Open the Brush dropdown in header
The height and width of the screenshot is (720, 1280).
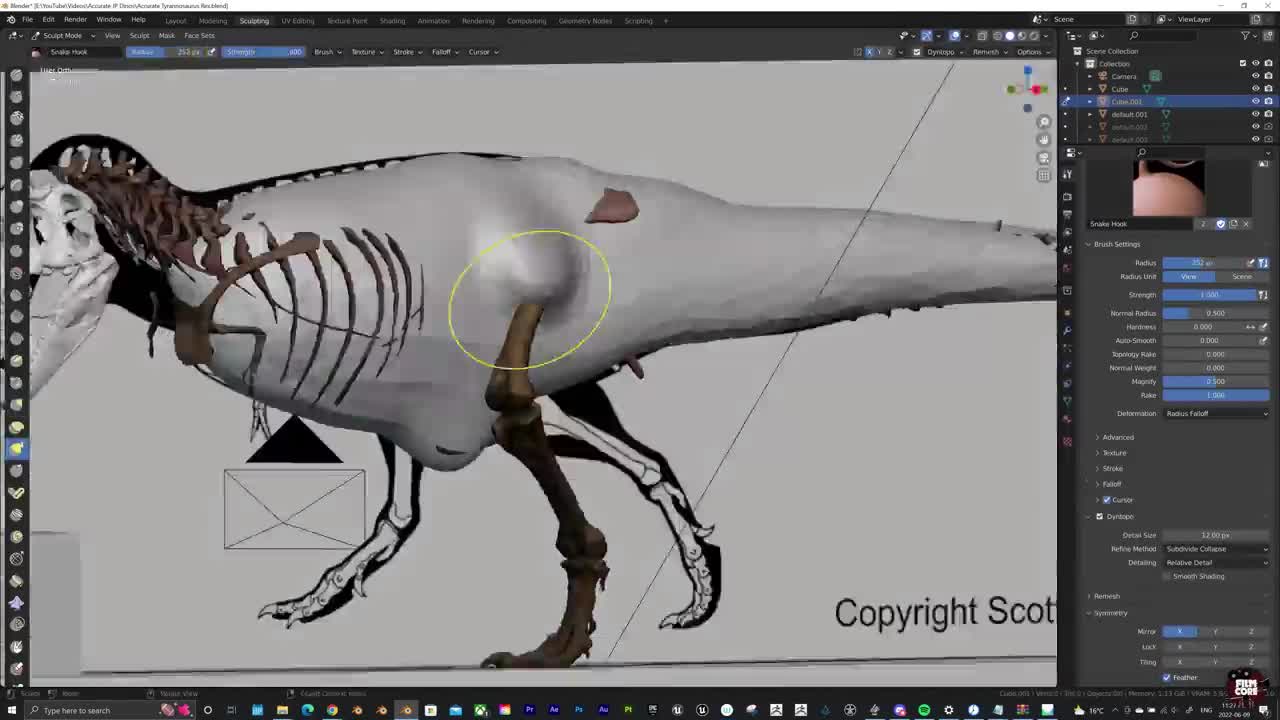point(327,52)
